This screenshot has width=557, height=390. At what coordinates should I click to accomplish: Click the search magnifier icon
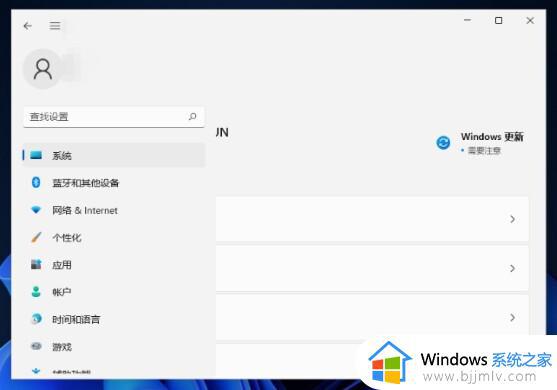tap(193, 117)
